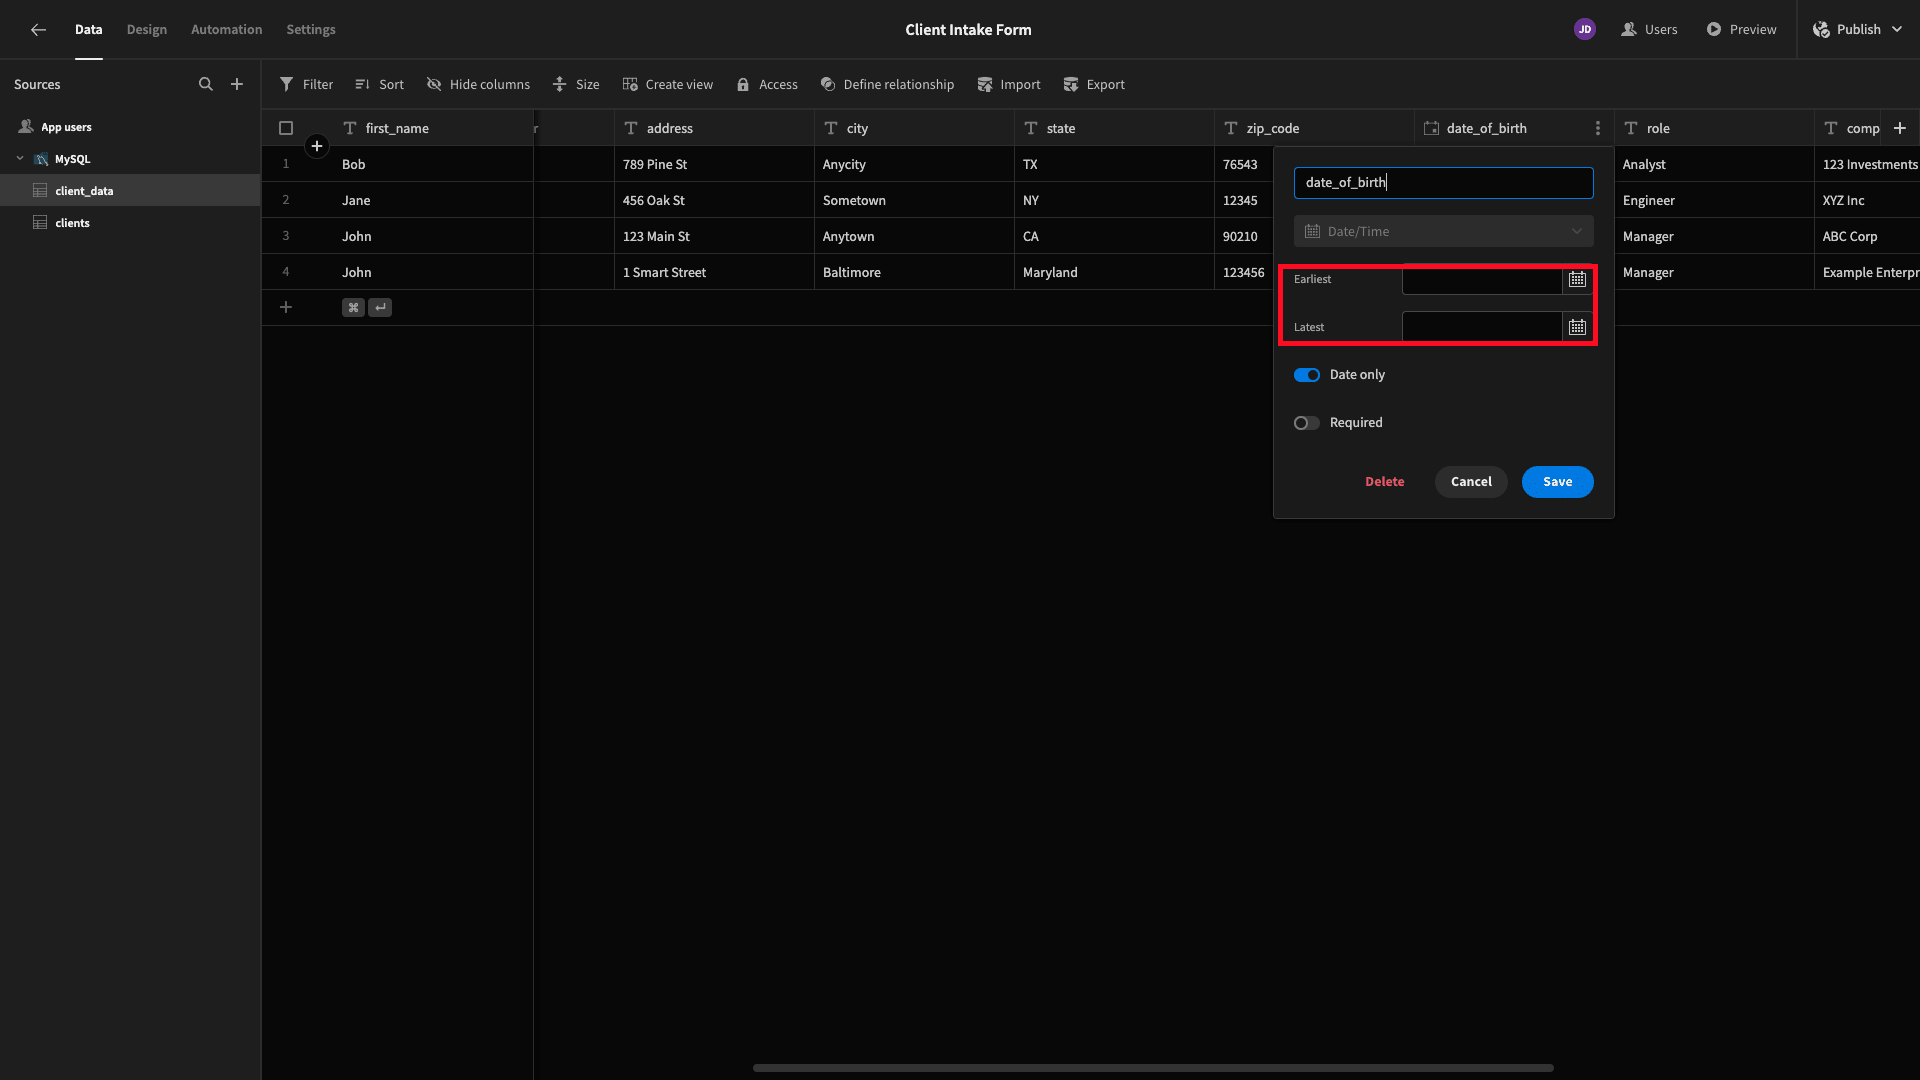Click the Cancel button
This screenshot has width=1920, height=1080.
click(1471, 482)
